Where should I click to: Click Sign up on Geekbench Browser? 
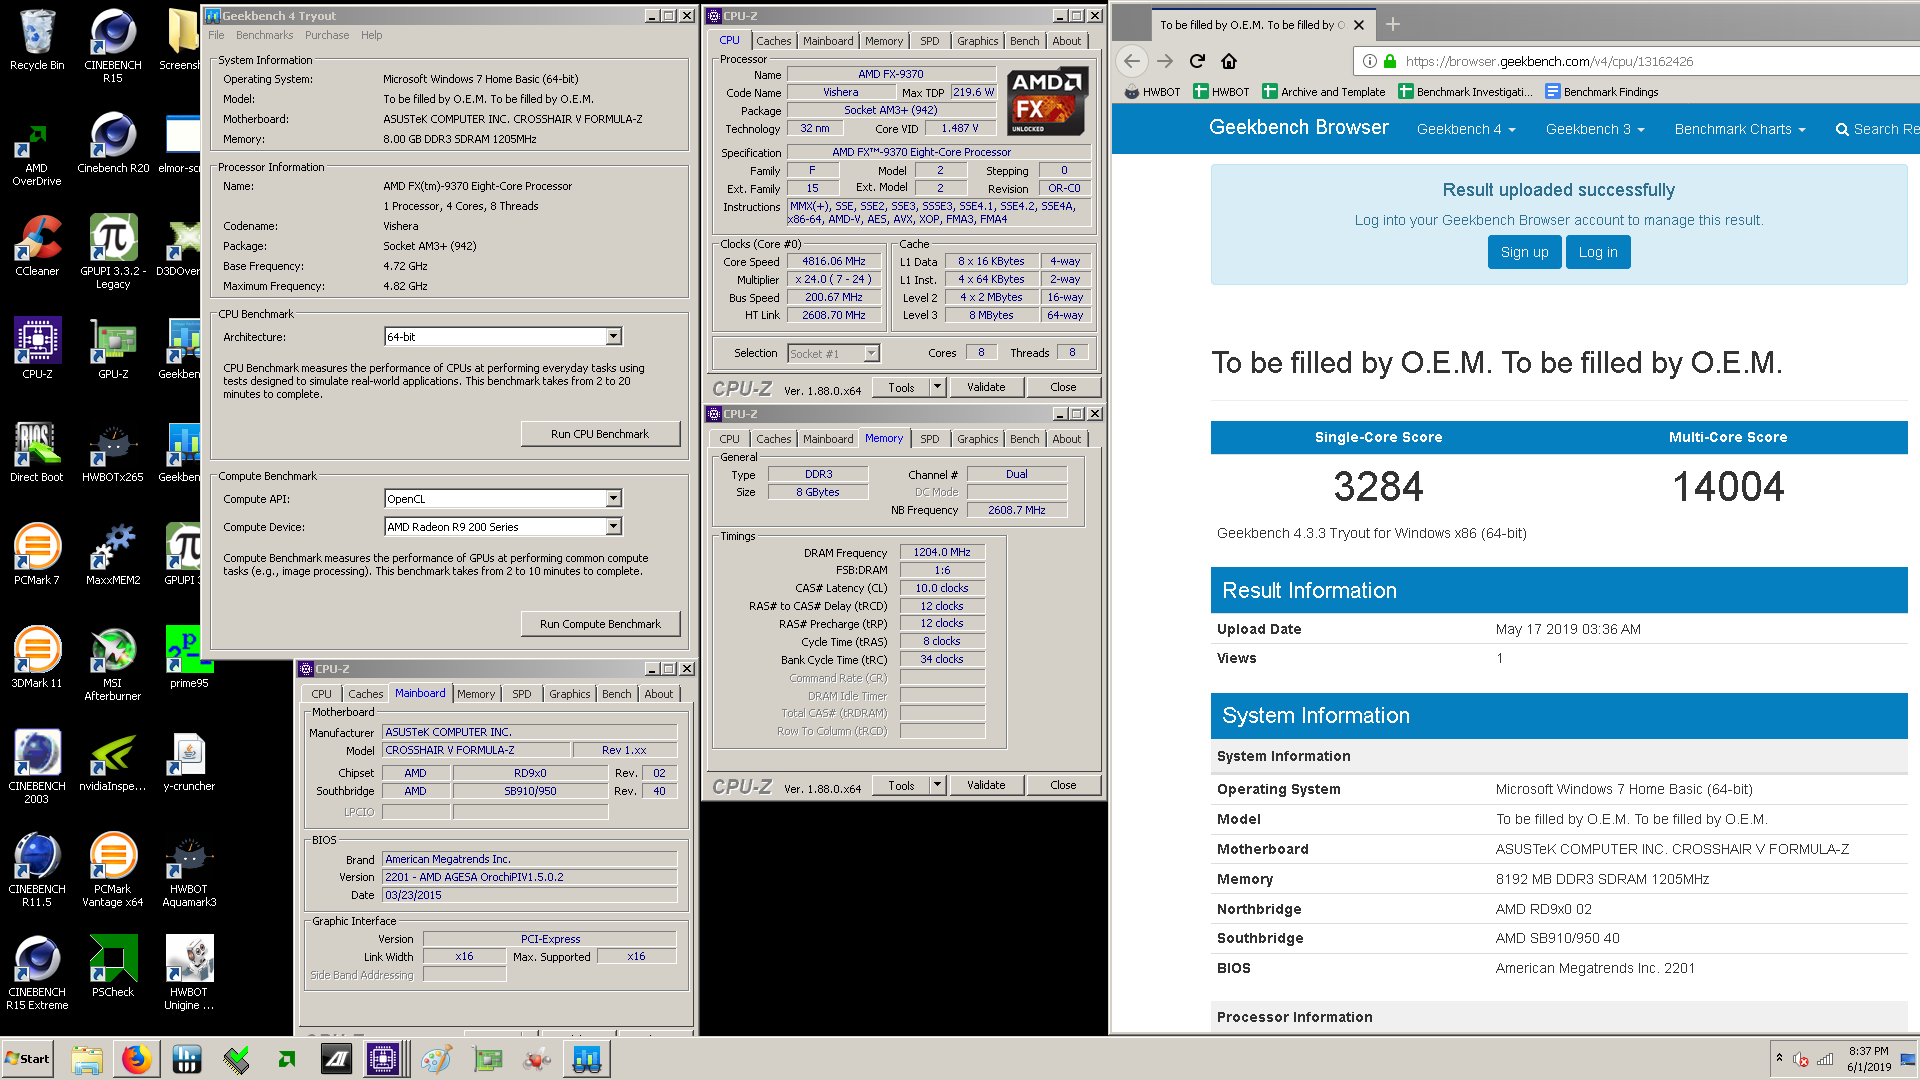pos(1524,252)
